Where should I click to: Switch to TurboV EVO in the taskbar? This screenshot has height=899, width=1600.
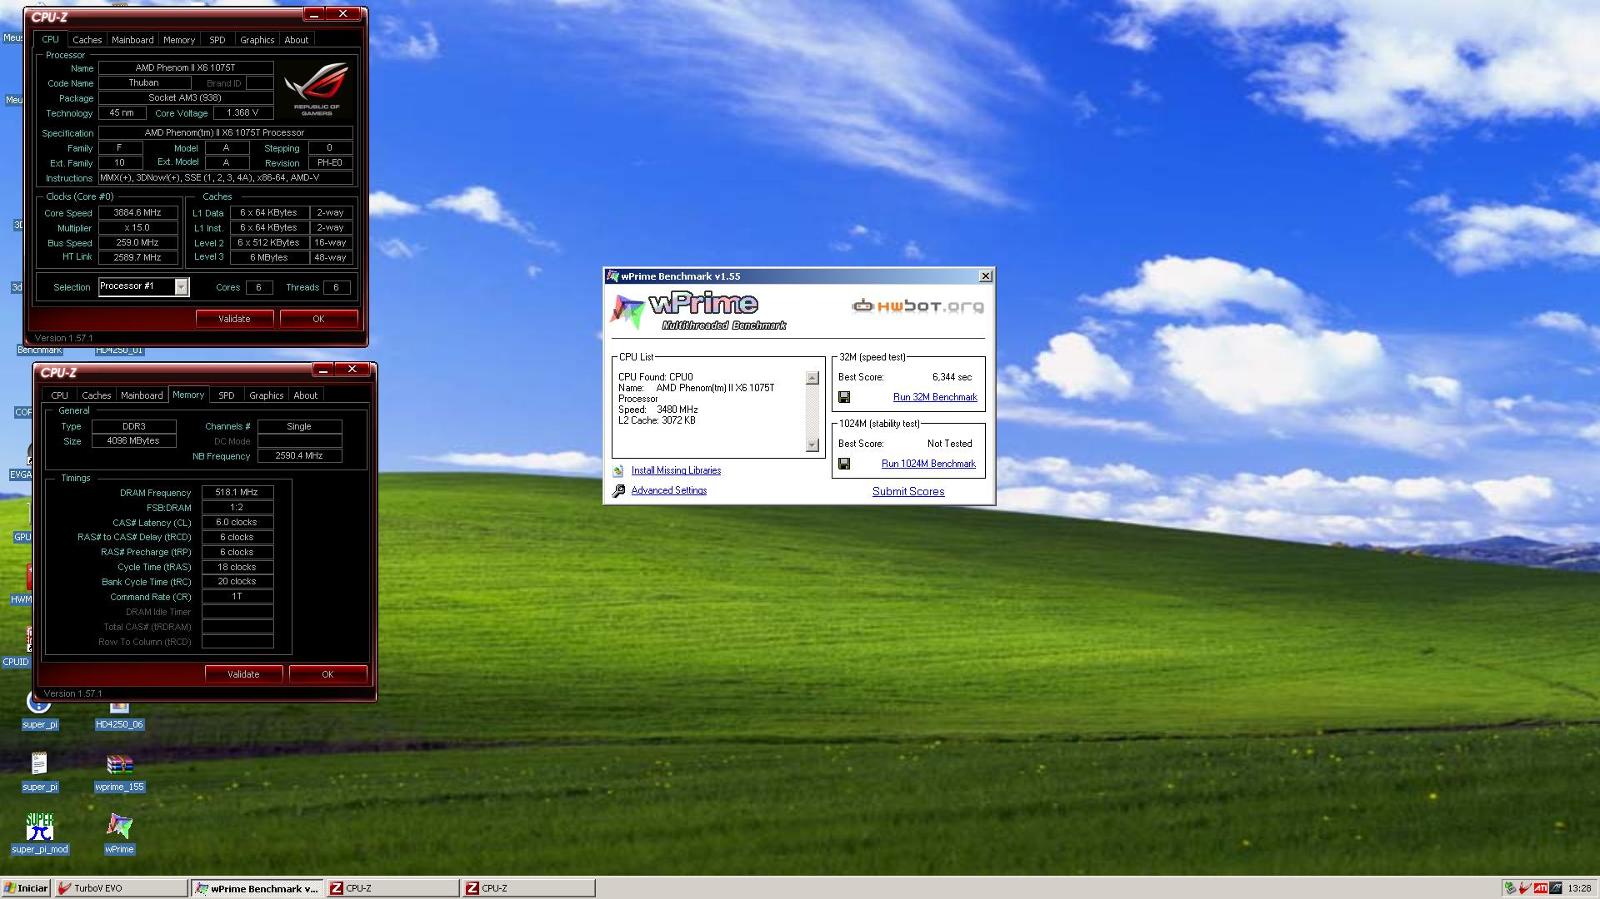click(120, 888)
